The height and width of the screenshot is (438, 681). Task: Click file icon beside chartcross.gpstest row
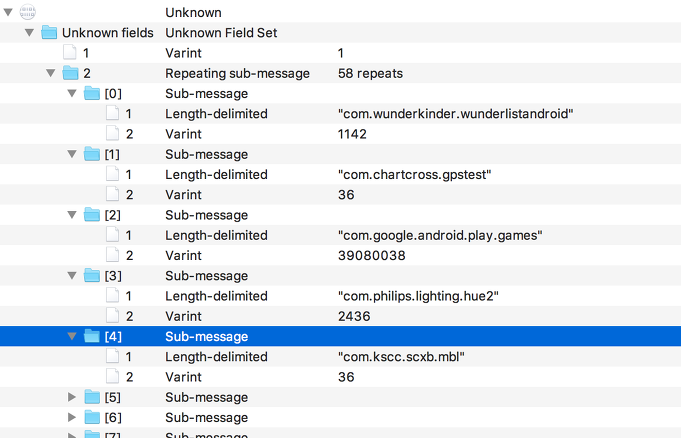(112, 174)
